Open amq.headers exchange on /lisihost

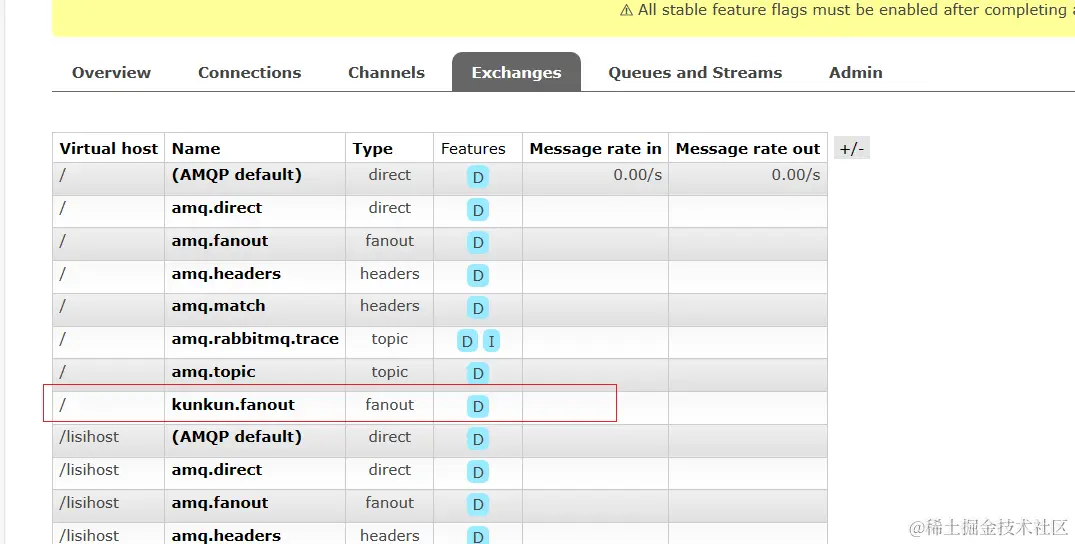tap(226, 535)
